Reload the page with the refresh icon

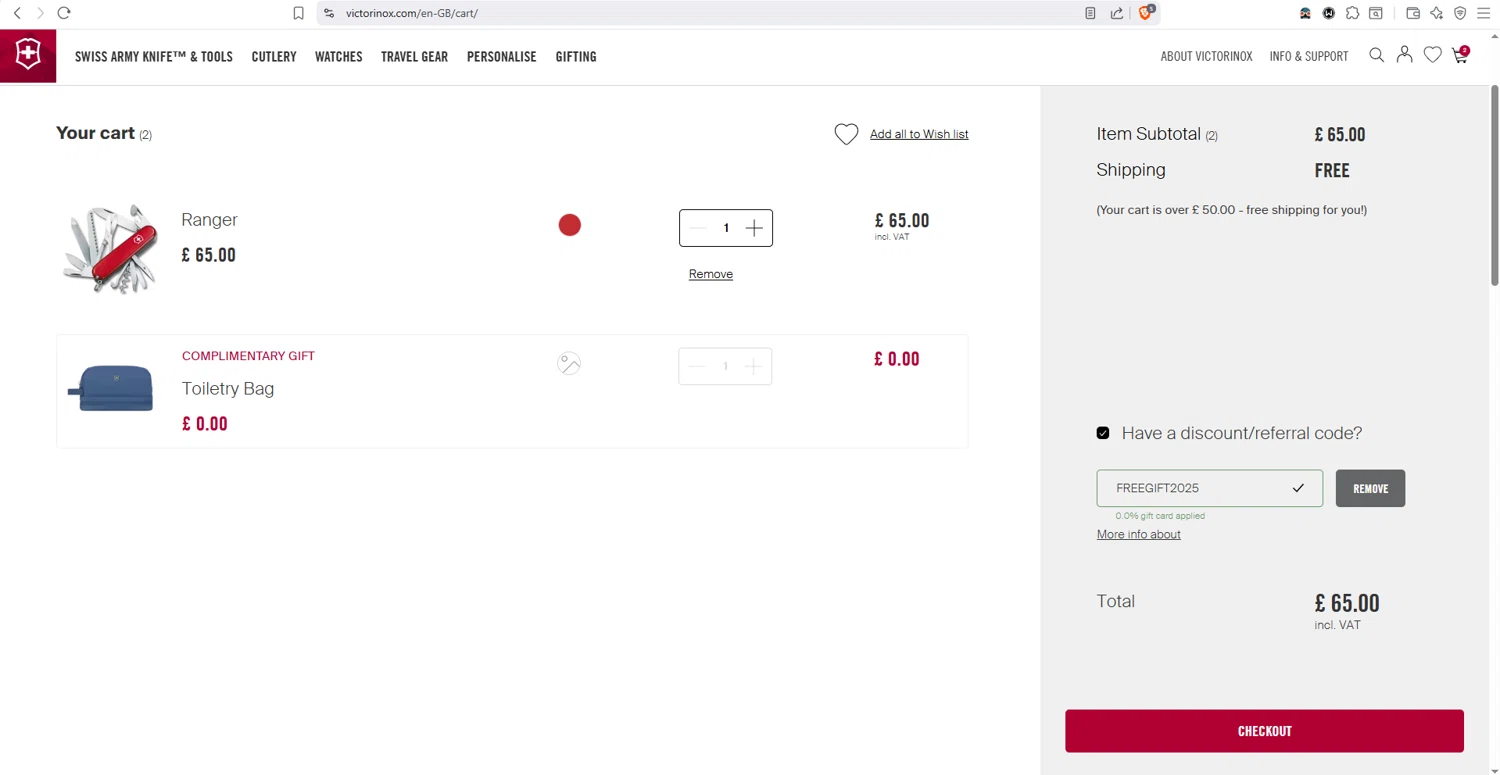64,13
